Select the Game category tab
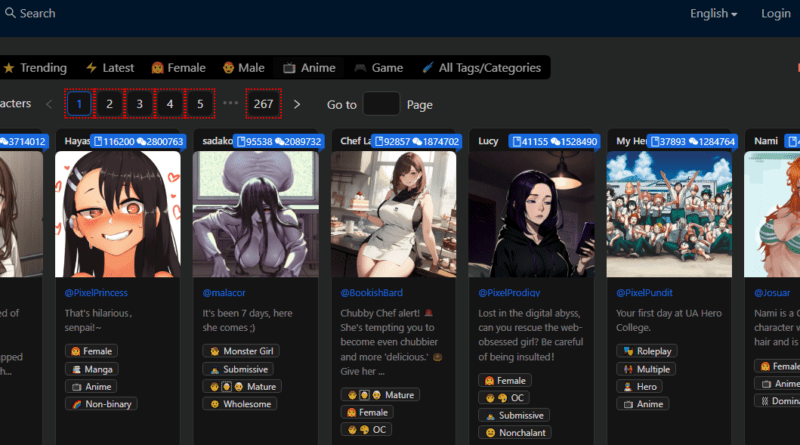Screen dimensions: 800x445 (379, 68)
